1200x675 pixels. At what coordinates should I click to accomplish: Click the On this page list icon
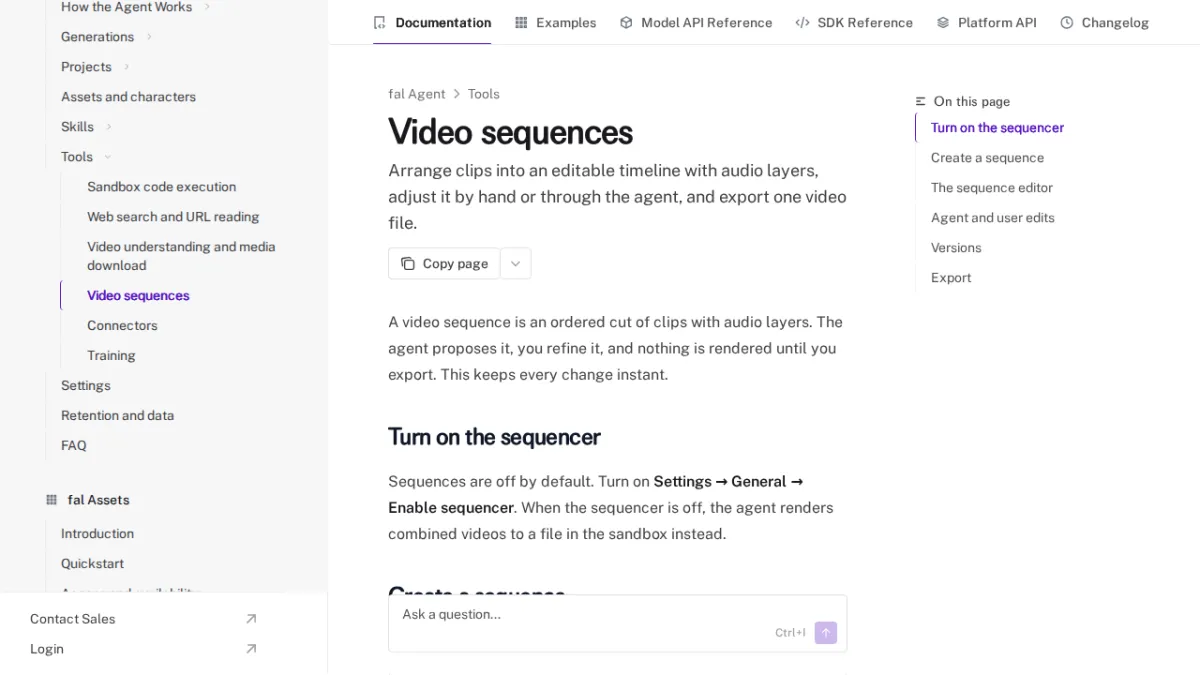coord(921,102)
